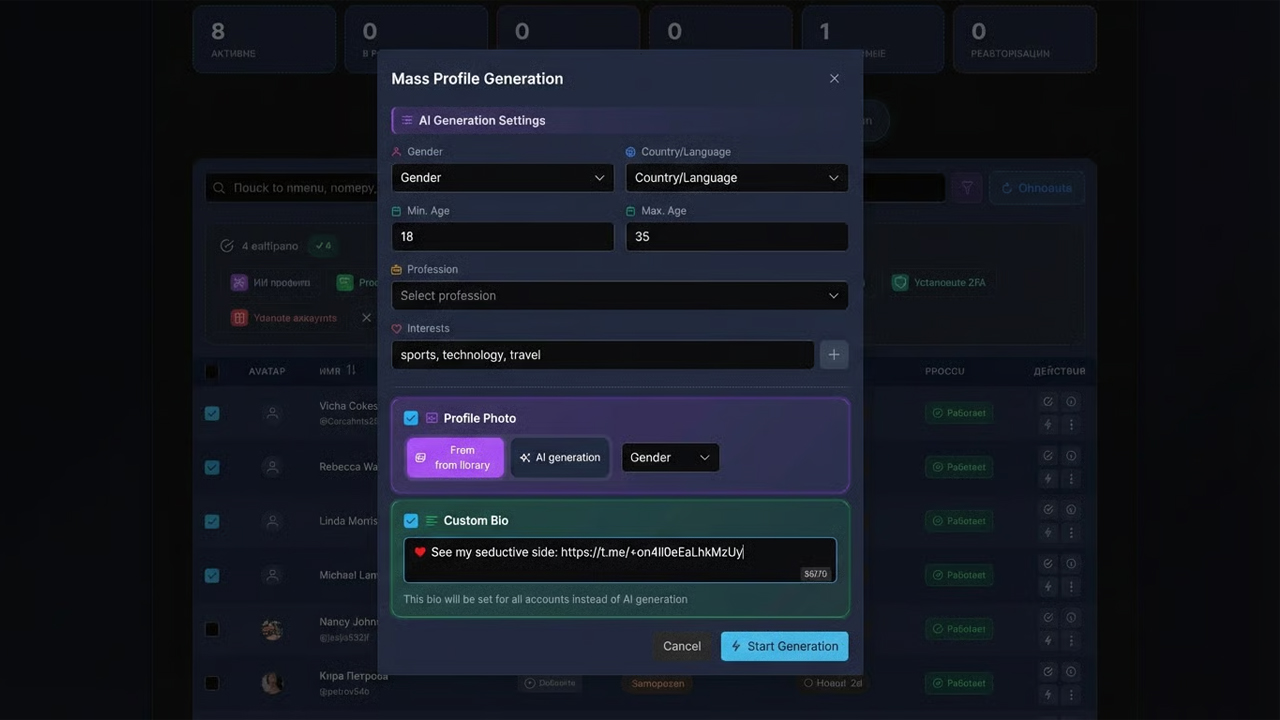Toggle Vicha Cokes row checkbox in background table
This screenshot has width=1280, height=720.
coord(212,413)
